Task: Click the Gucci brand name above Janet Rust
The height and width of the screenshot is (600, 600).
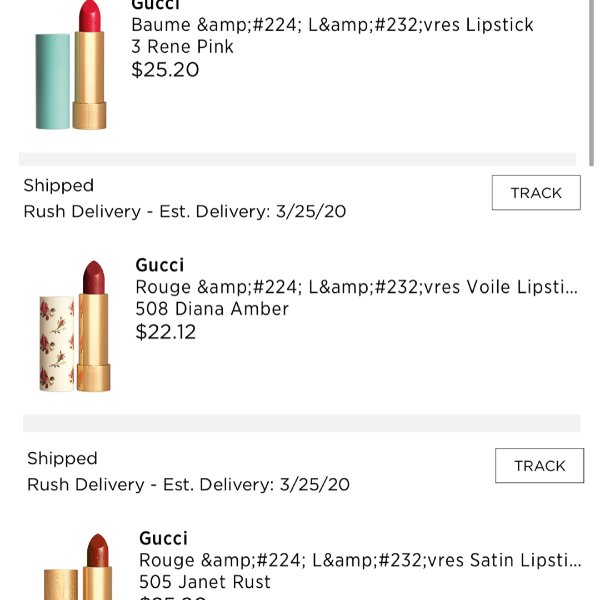Action: click(163, 538)
